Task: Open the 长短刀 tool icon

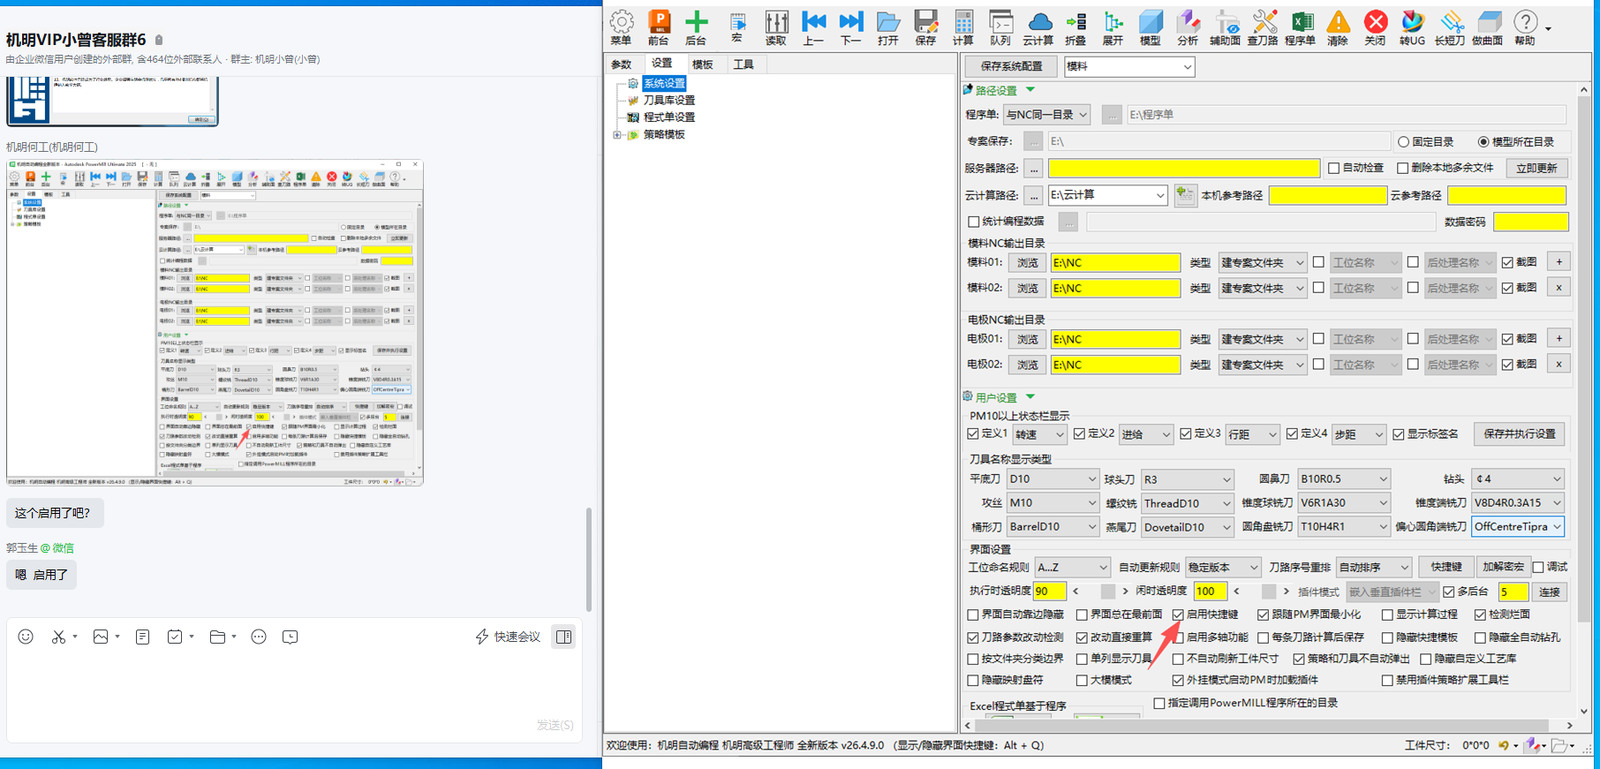Action: (1450, 27)
